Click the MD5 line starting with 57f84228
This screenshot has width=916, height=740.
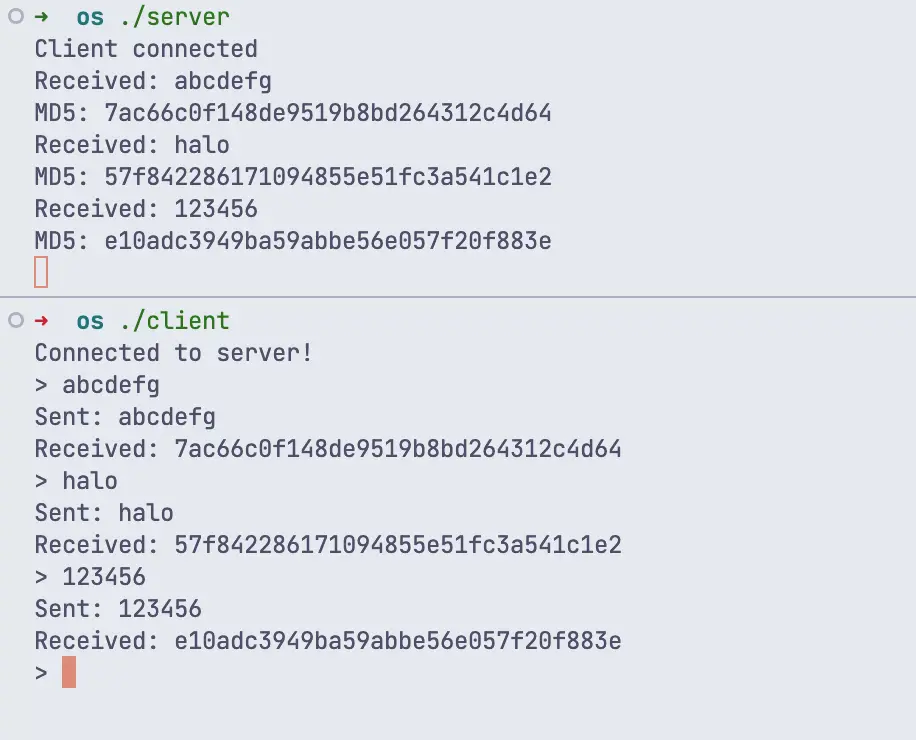pos(293,177)
